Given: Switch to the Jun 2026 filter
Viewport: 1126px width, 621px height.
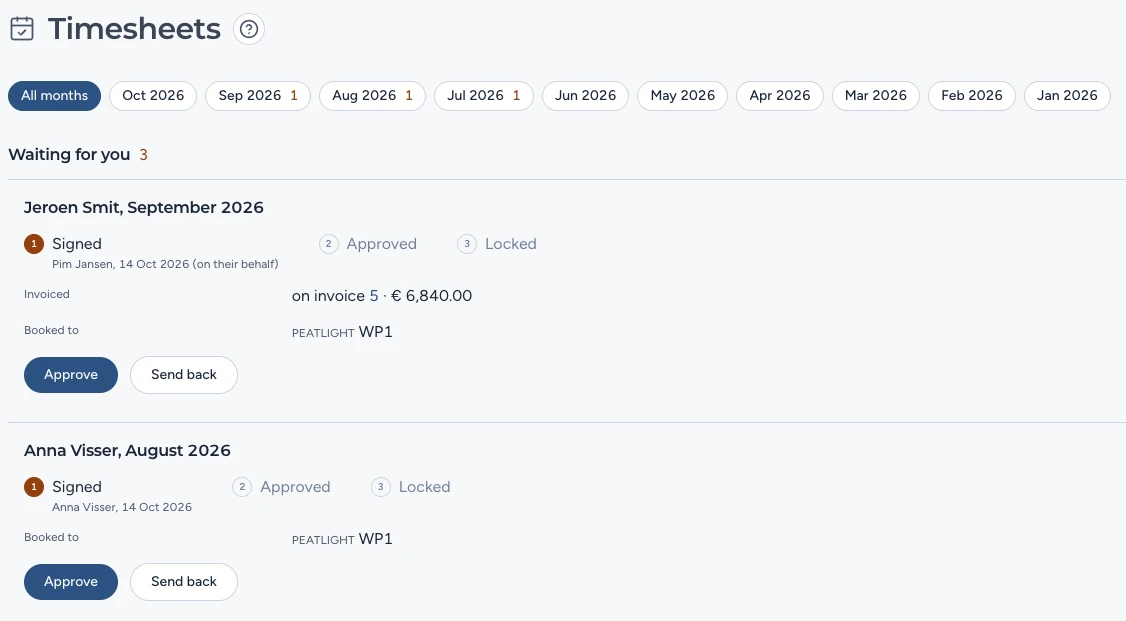Looking at the screenshot, I should click(x=585, y=95).
